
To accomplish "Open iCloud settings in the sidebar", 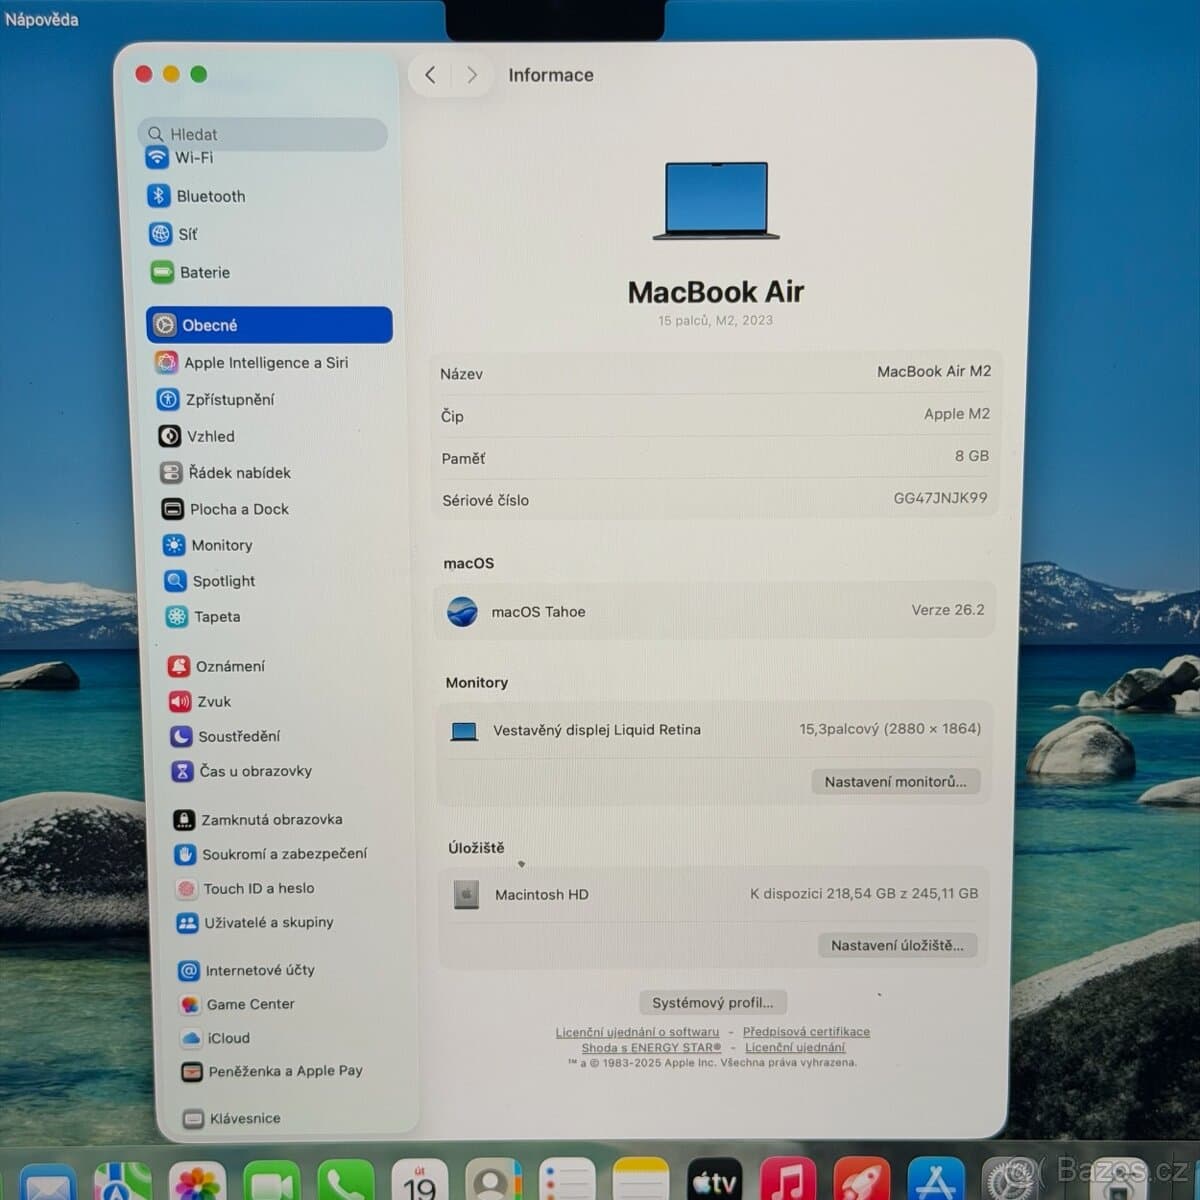I will [215, 1038].
